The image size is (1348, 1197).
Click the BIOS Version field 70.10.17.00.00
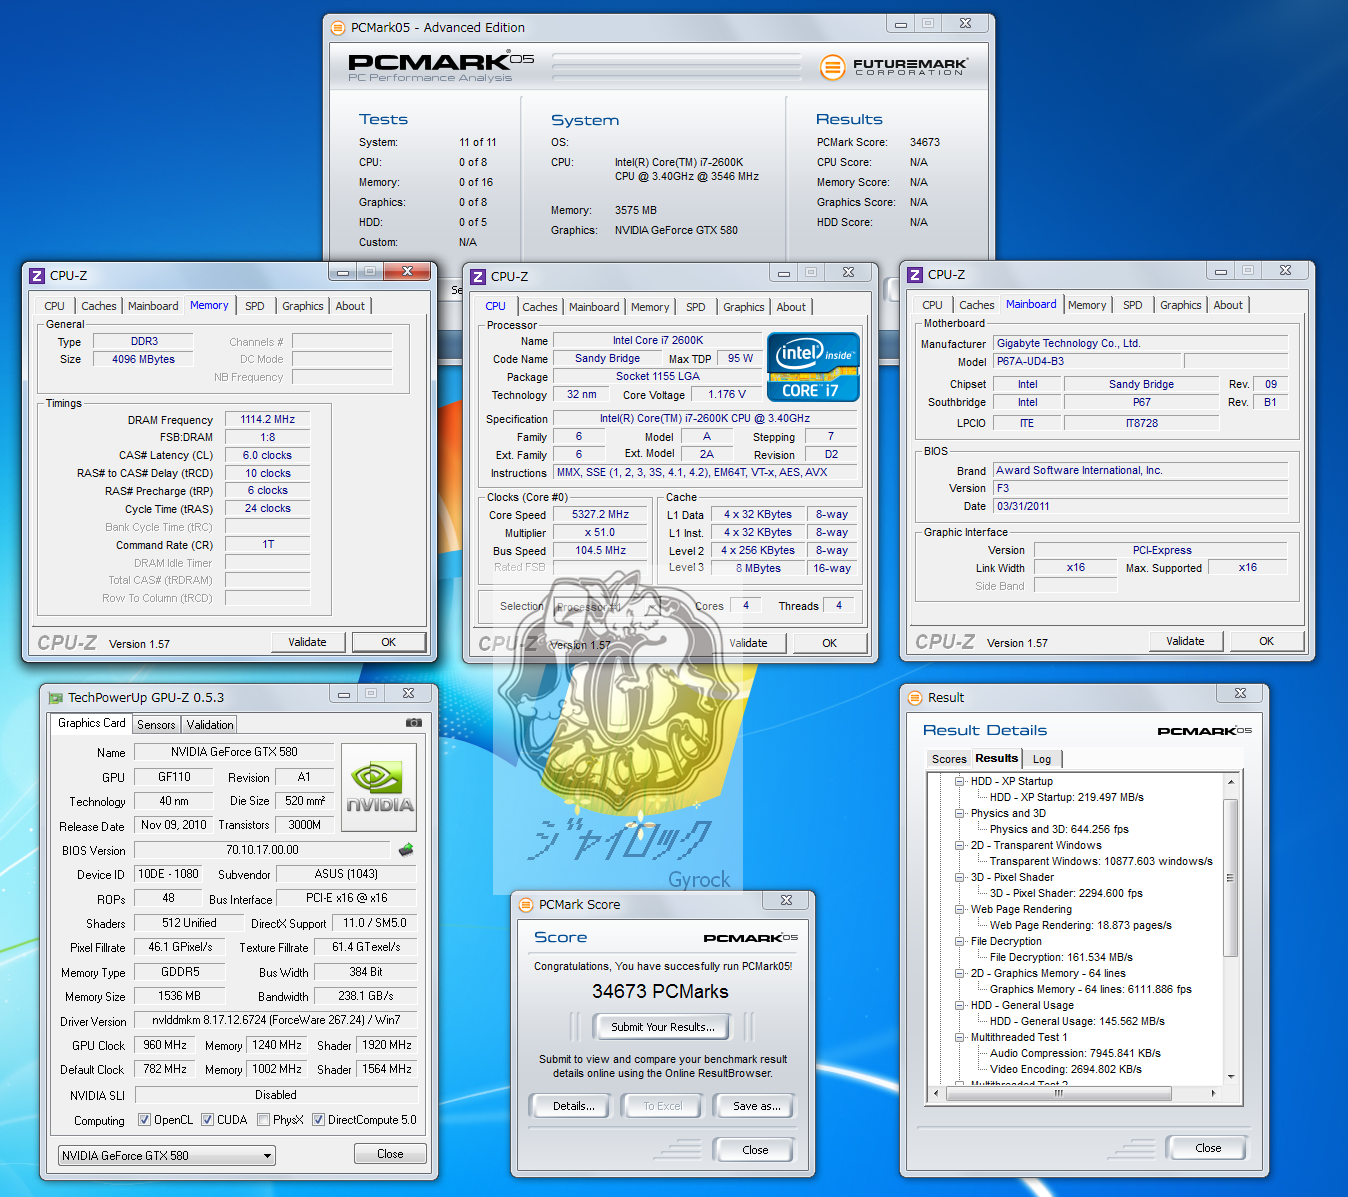click(x=262, y=850)
